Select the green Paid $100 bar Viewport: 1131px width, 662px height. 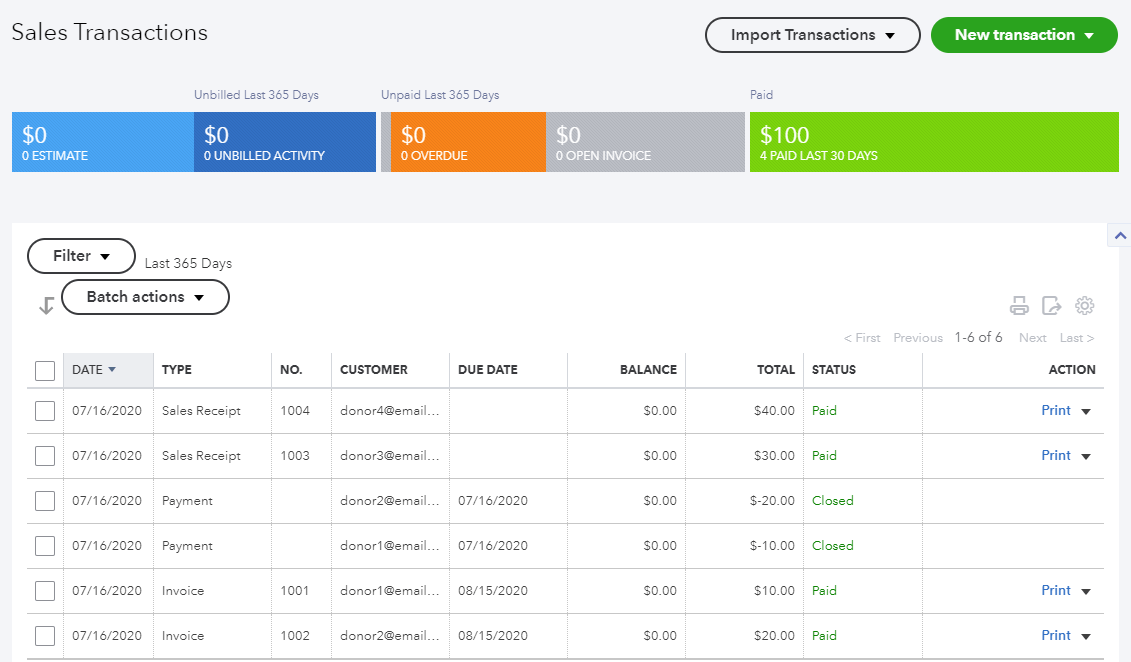click(x=933, y=142)
